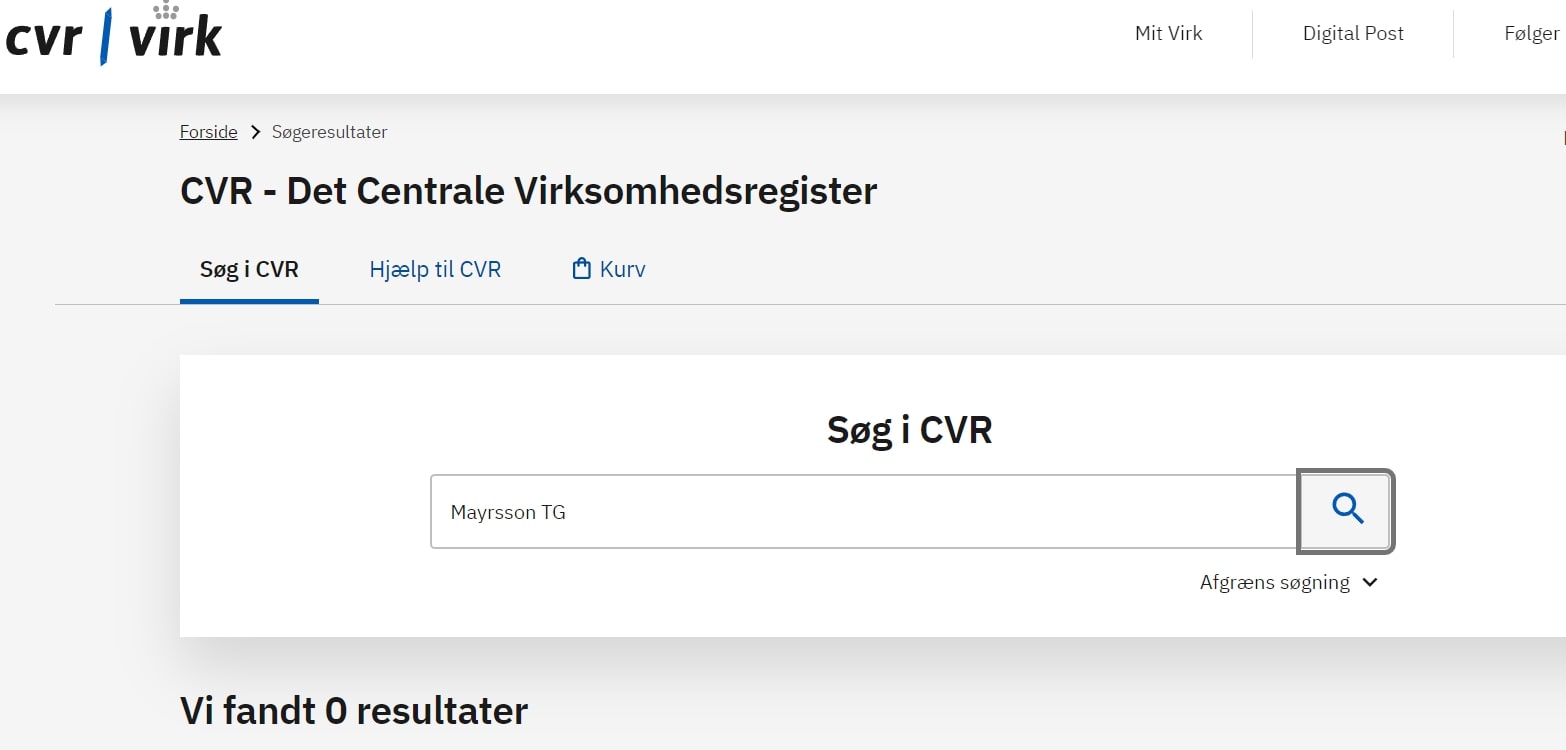Open the Kurv tab
The height and width of the screenshot is (750, 1566).
pos(608,270)
